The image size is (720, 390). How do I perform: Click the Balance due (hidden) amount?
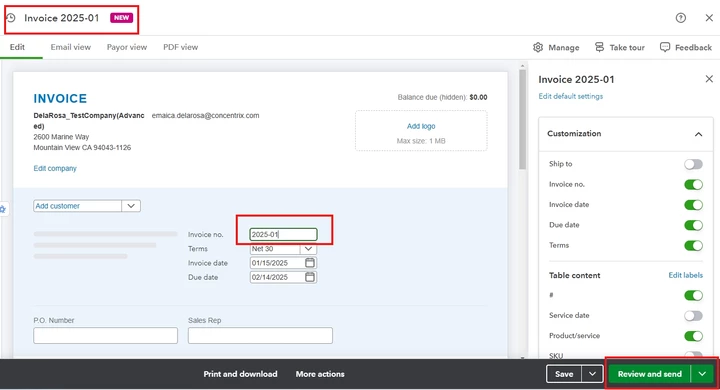pyautogui.click(x=478, y=97)
